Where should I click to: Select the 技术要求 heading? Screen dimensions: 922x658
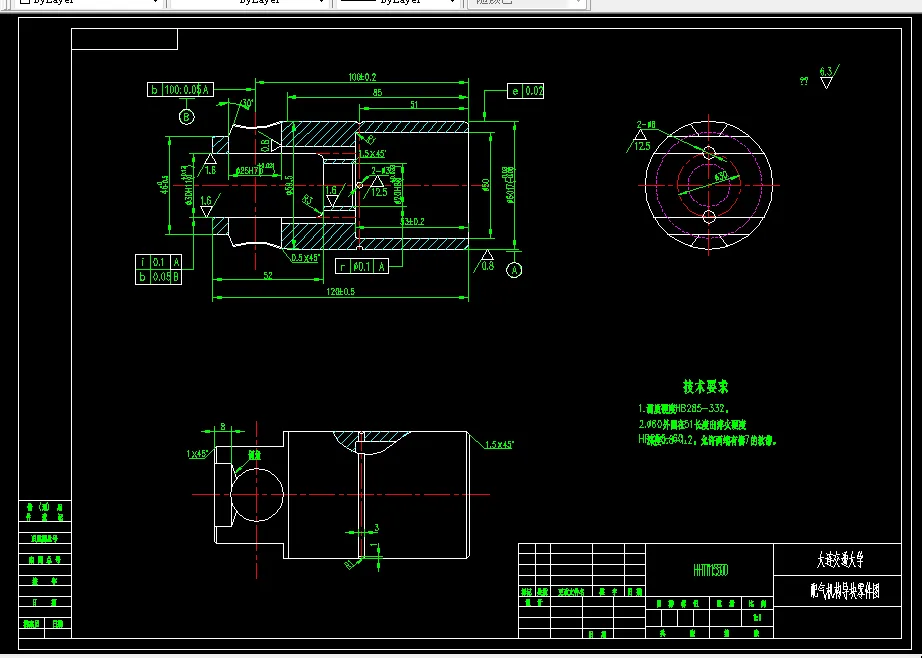coord(706,387)
